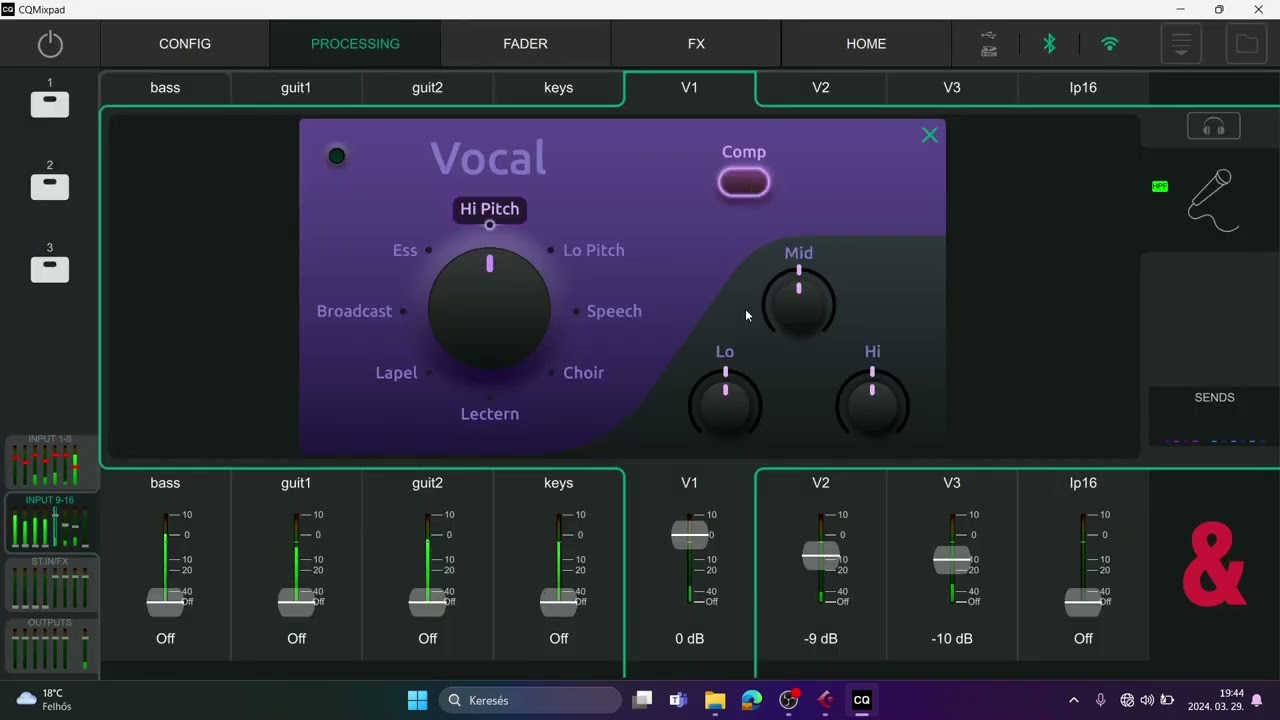Click soft key 2 on the left

click(50, 187)
